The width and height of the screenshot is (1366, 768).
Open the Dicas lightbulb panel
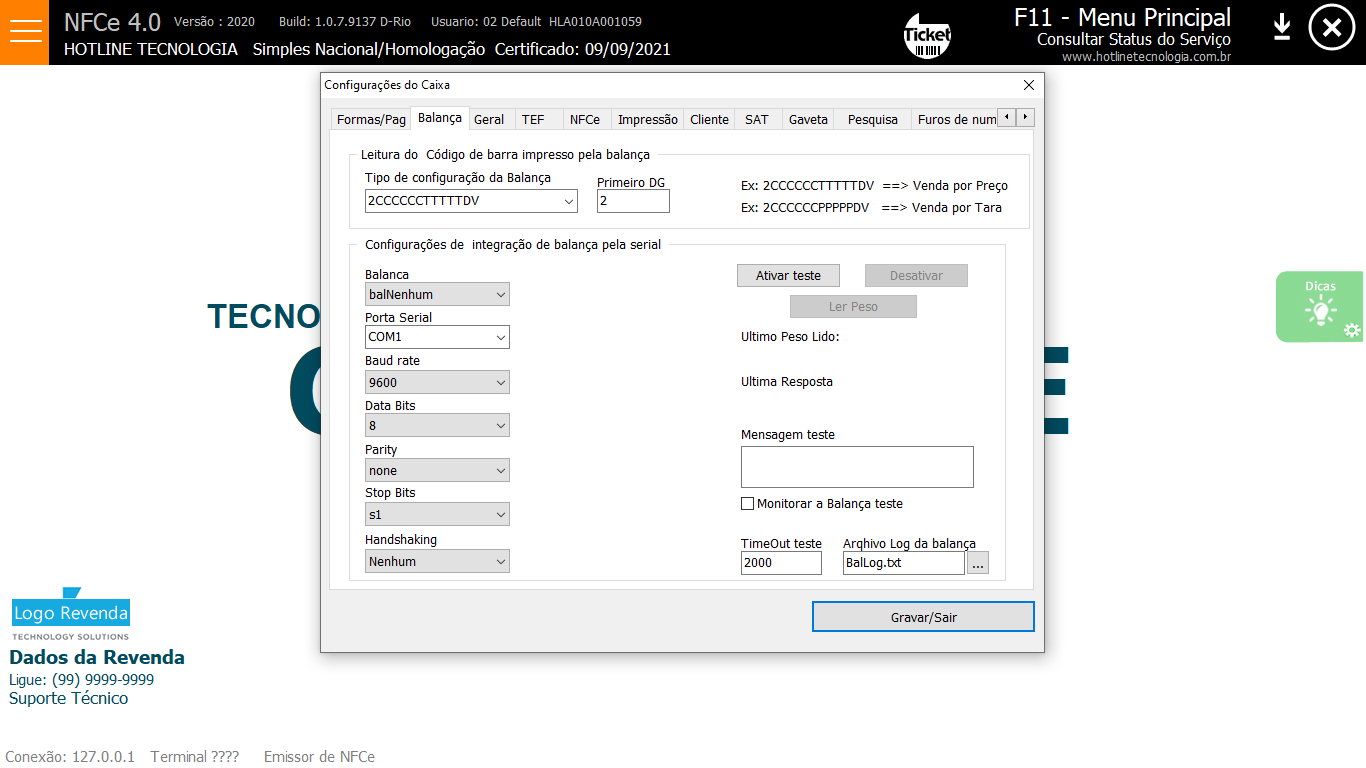1319,307
